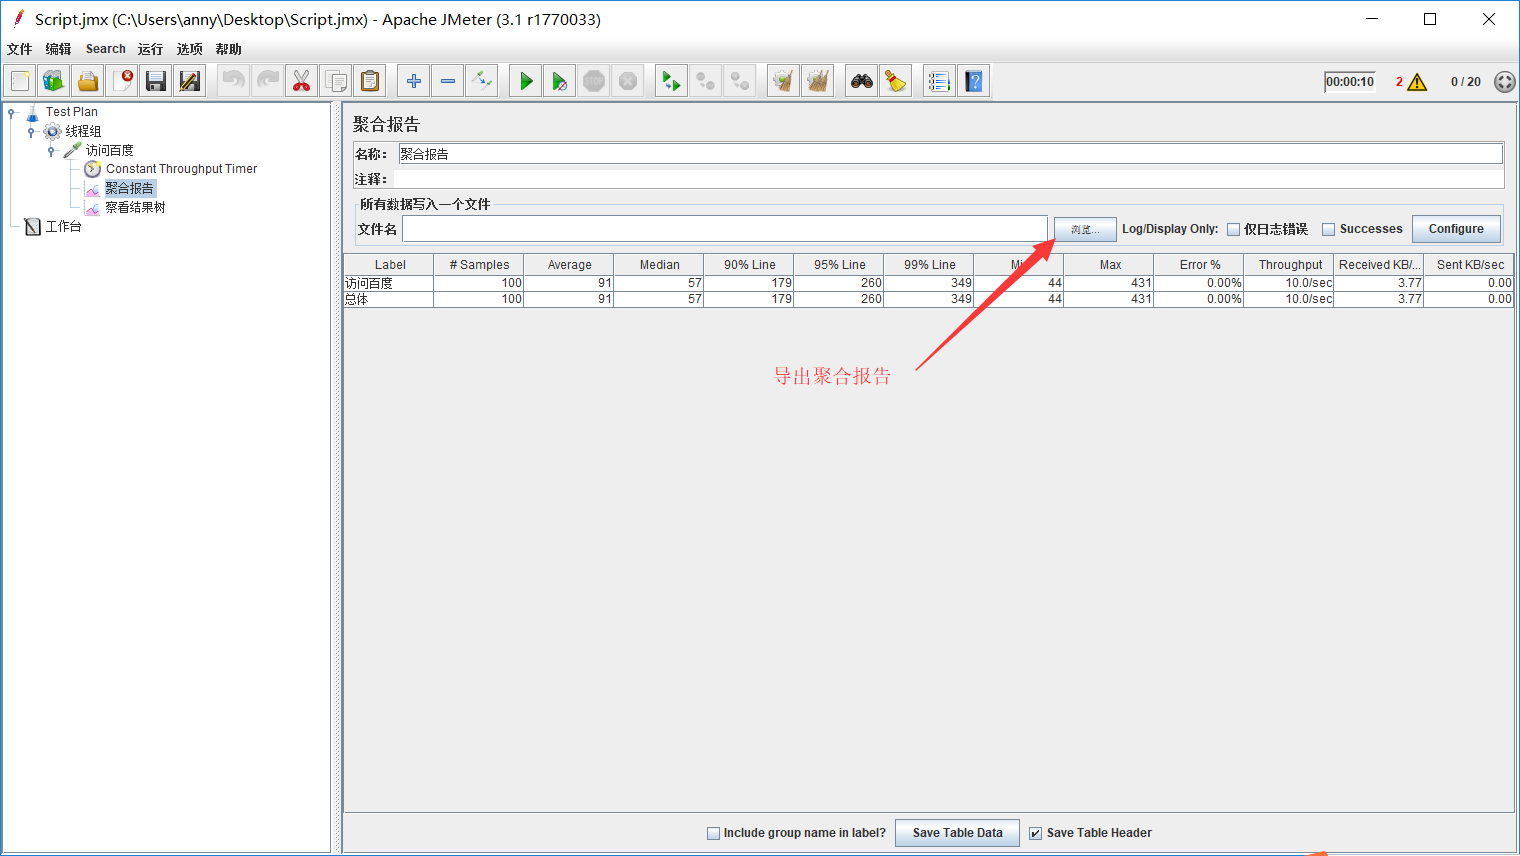Image resolution: width=1520 pixels, height=856 pixels.
Task: Click the Throughput column header
Action: (1290, 265)
